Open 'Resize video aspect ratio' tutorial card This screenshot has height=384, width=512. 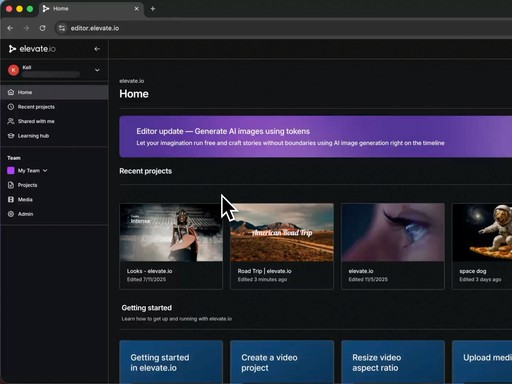coord(393,362)
